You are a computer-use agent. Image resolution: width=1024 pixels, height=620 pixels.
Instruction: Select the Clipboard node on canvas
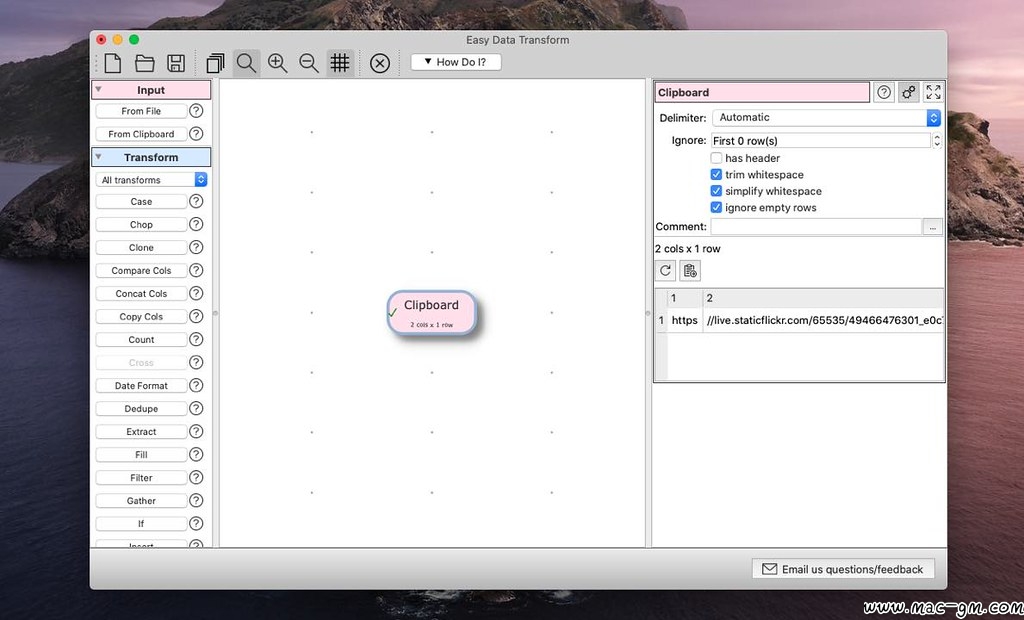(x=432, y=313)
